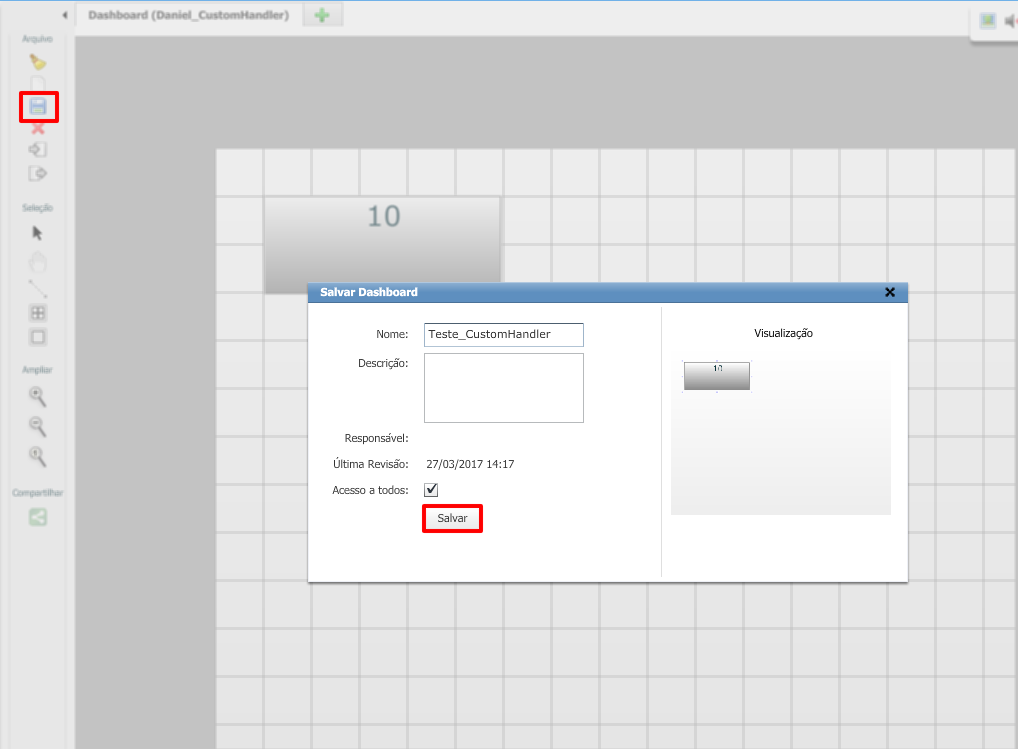Collapse the left sidebar with arrow
The image size is (1018, 749).
[x=65, y=16]
